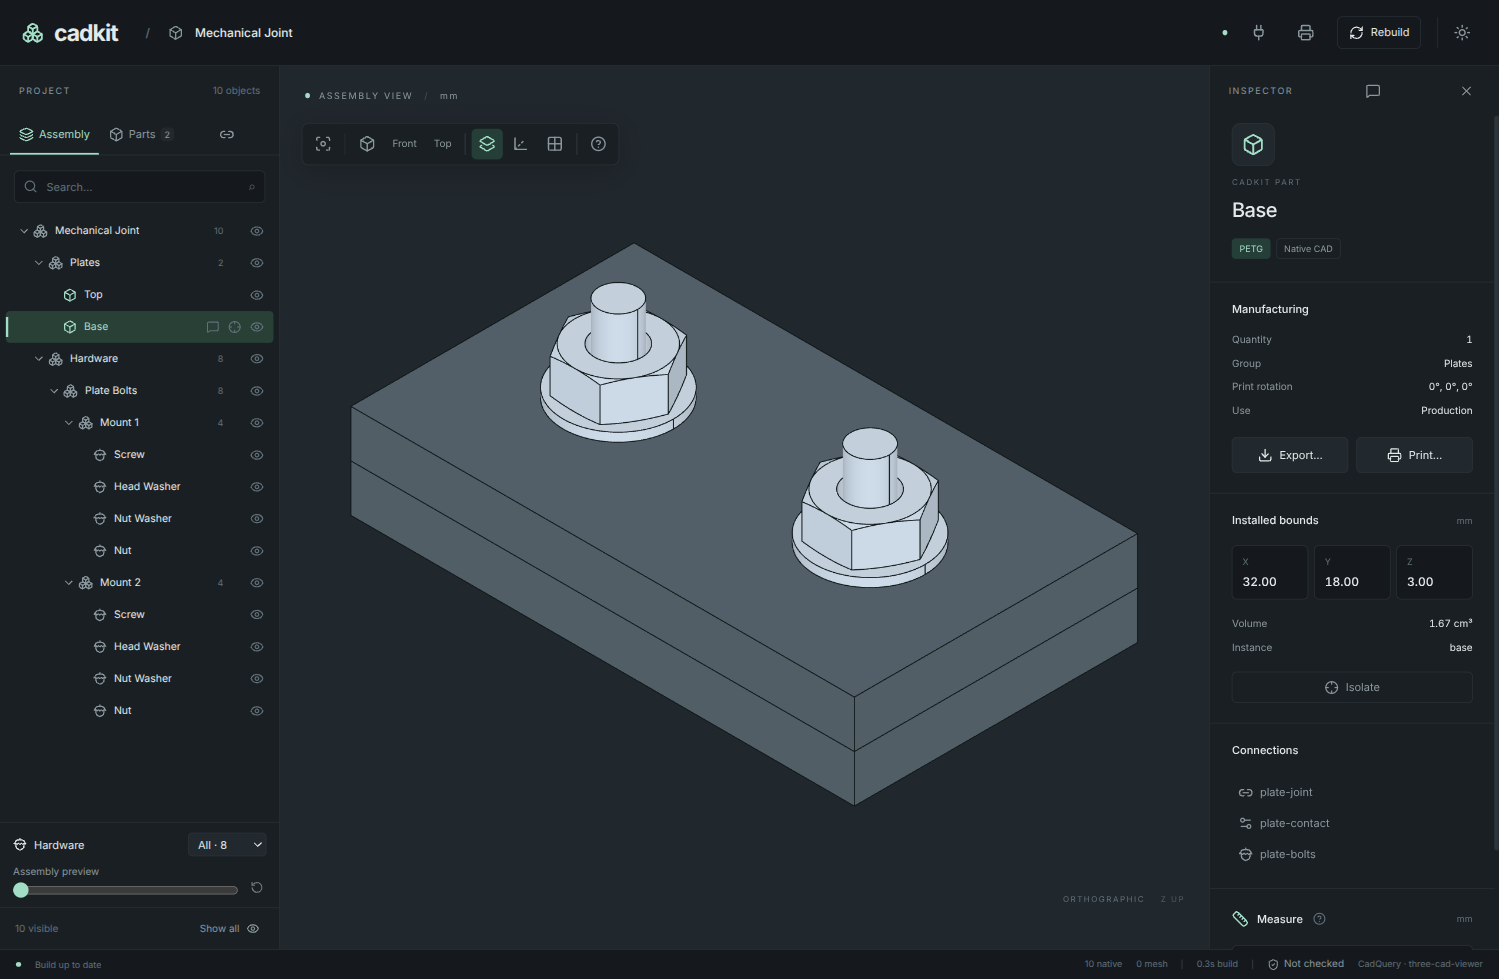This screenshot has width=1499, height=979.
Task: Select the Top view button
Action: point(443,144)
